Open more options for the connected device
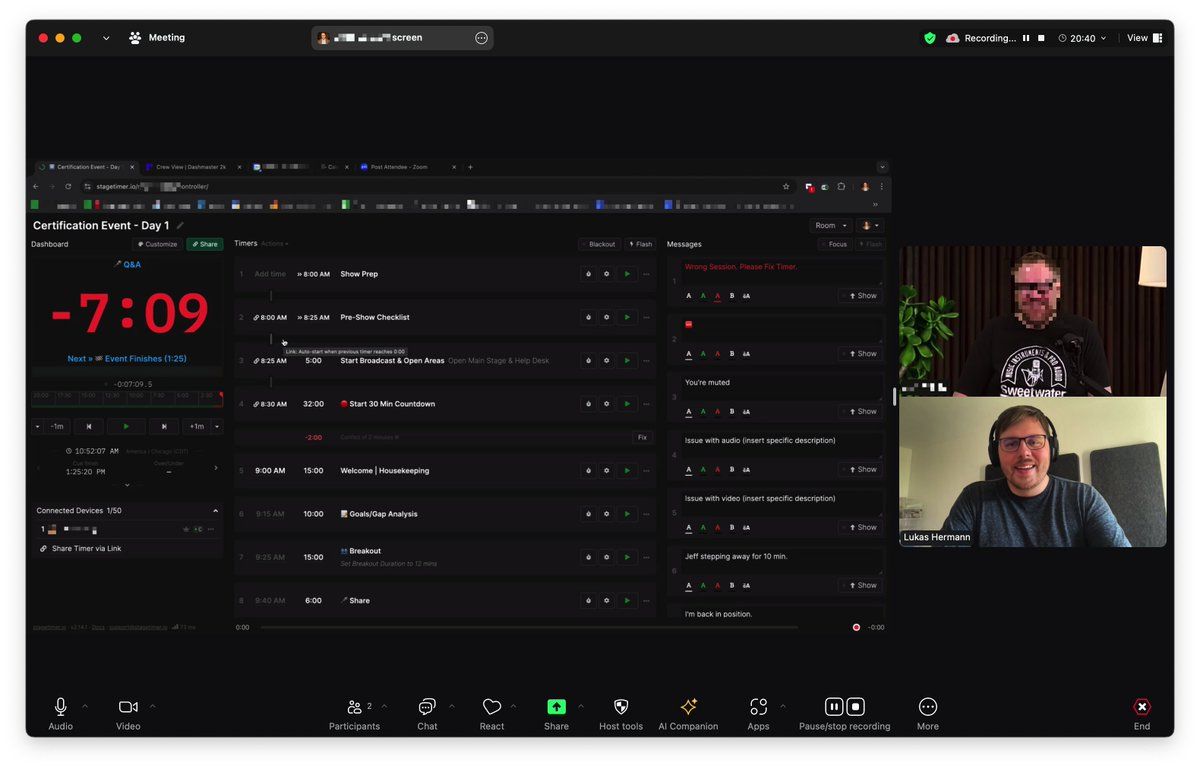This screenshot has width=1200, height=769. pyautogui.click(x=211, y=529)
